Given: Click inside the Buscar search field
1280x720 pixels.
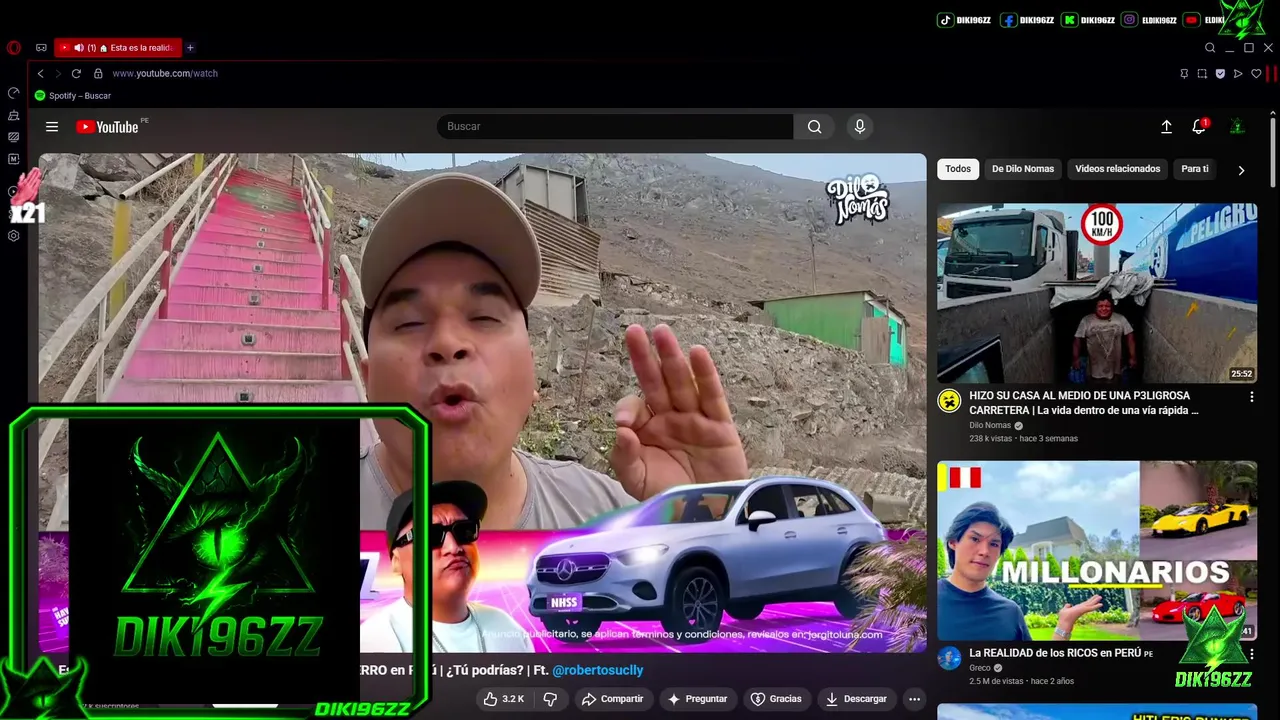Looking at the screenshot, I should tap(615, 127).
